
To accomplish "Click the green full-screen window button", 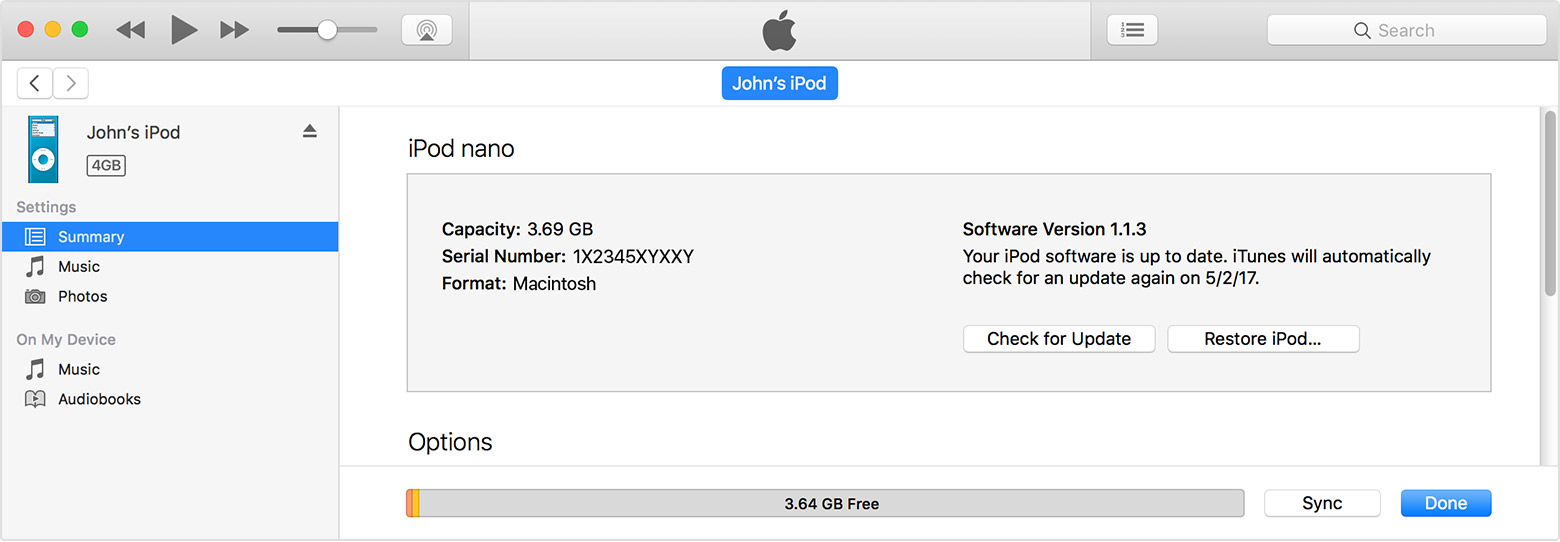I will [x=79, y=30].
